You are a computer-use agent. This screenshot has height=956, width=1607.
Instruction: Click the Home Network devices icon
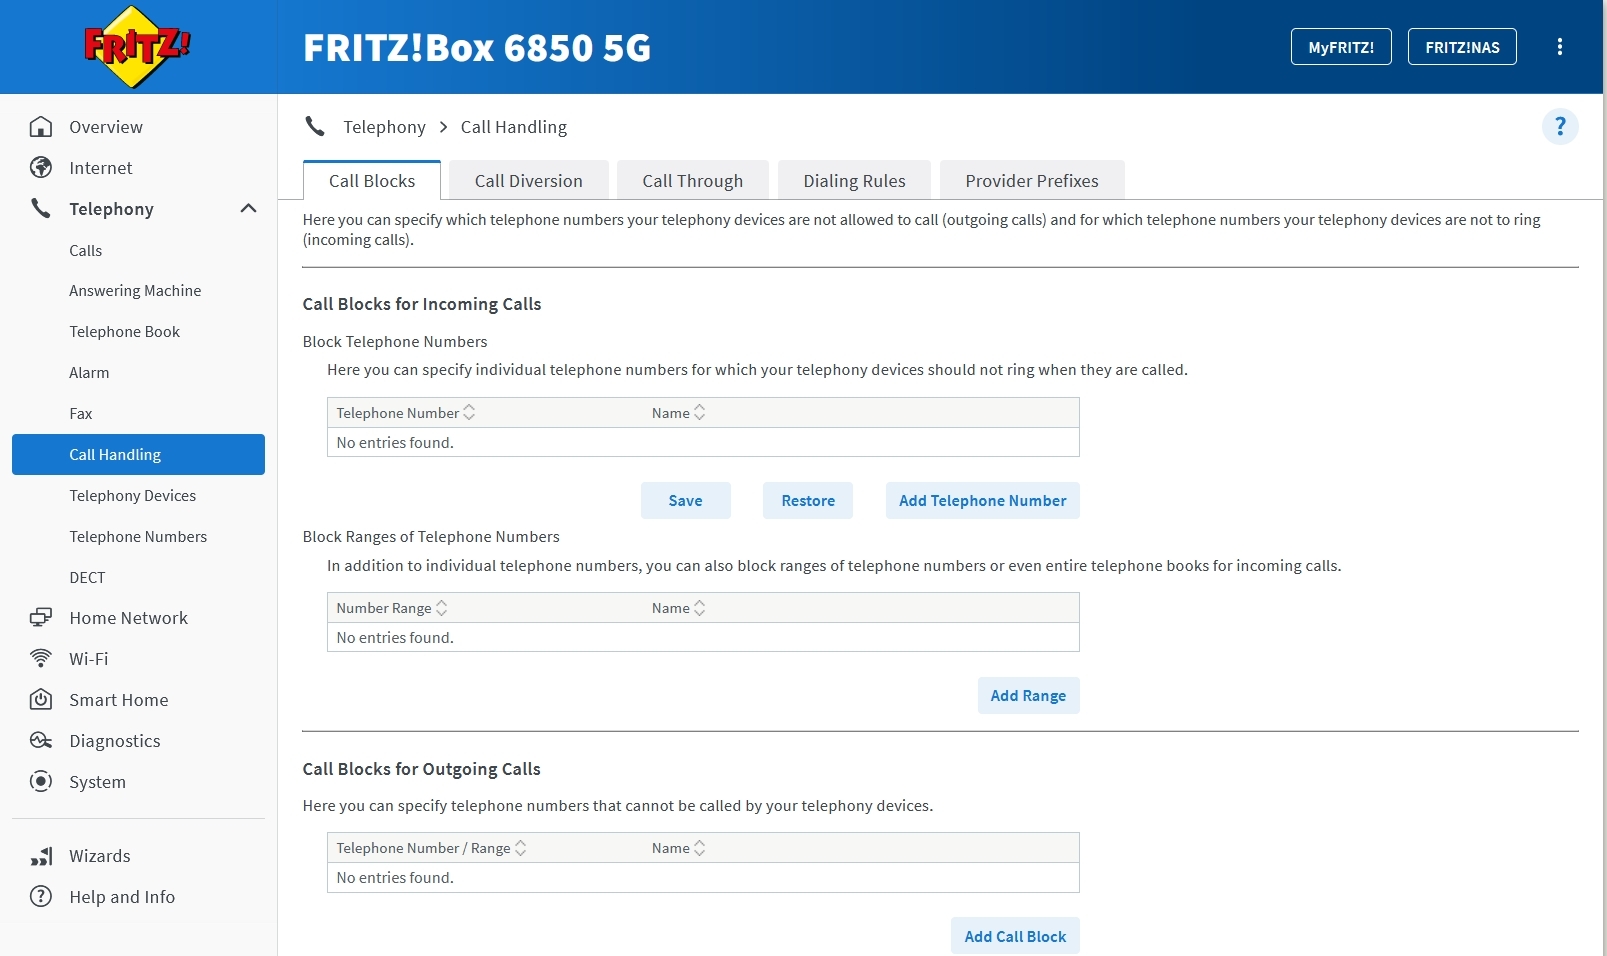pos(41,618)
